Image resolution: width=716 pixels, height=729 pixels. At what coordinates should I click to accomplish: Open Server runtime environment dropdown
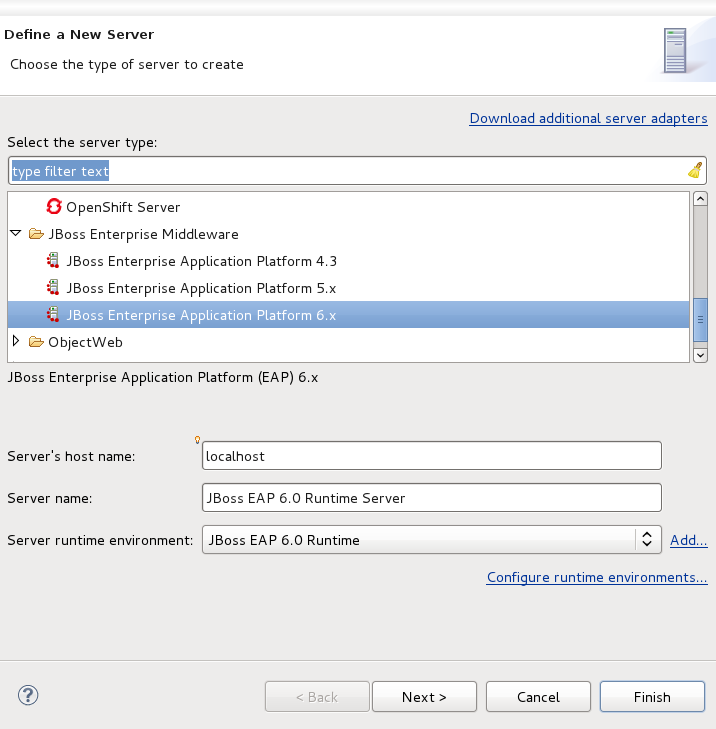pos(431,540)
